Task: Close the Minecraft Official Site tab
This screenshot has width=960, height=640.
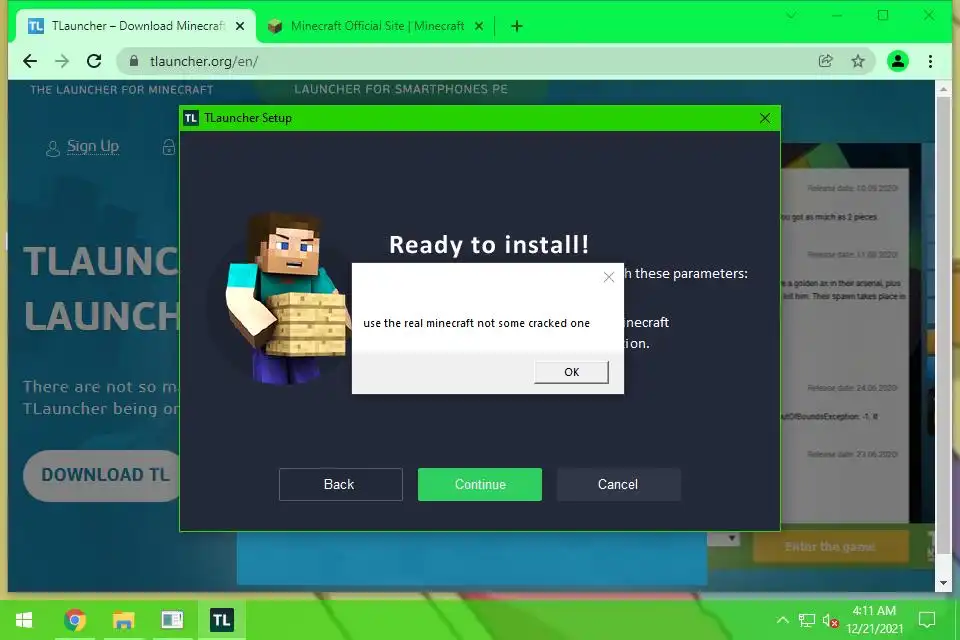Action: (x=479, y=26)
